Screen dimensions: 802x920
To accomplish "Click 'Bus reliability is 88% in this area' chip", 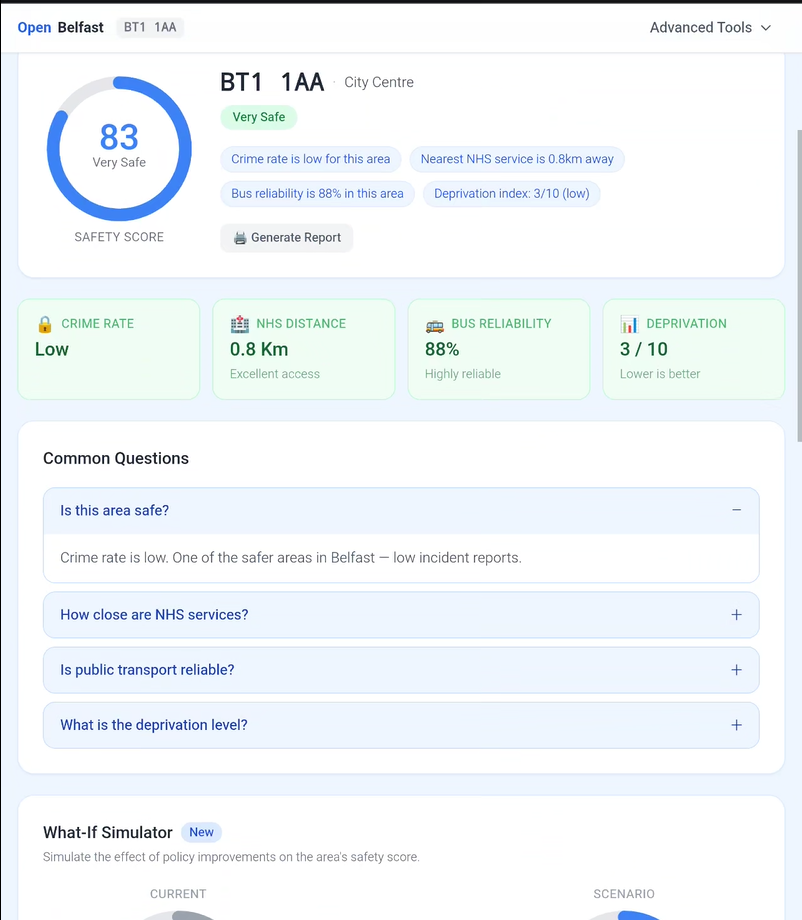I will pyautogui.click(x=317, y=194).
